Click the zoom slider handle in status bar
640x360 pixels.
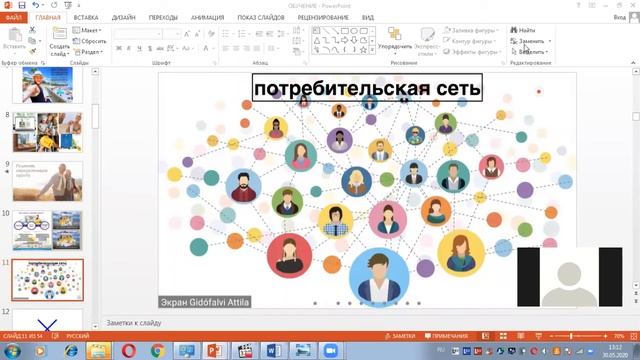571,336
